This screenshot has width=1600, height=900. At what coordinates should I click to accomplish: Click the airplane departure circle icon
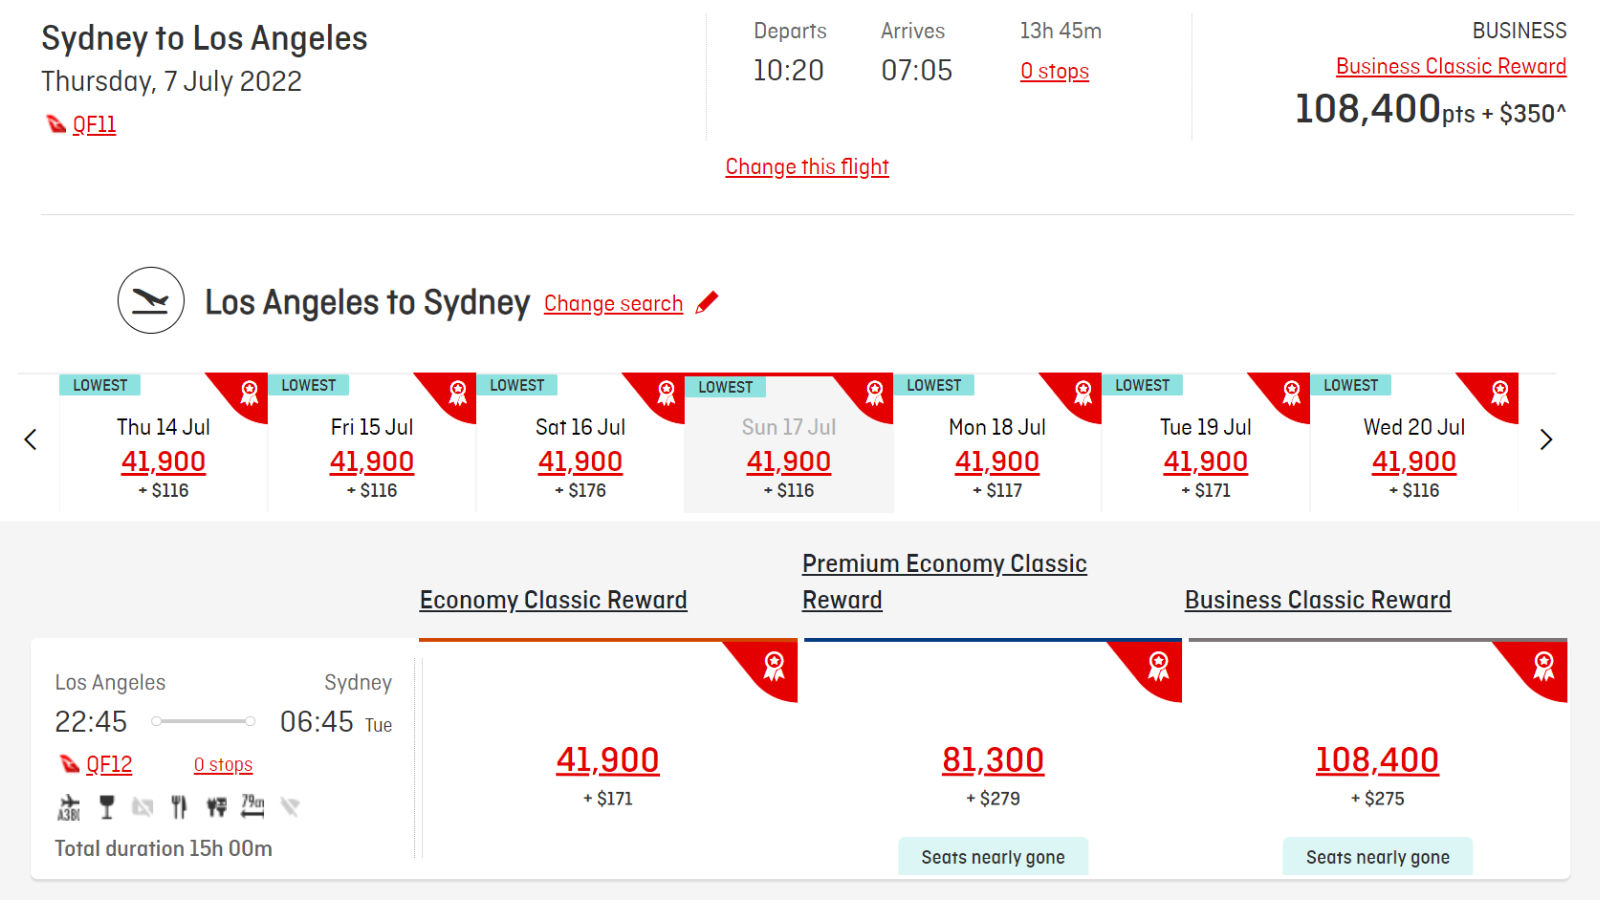coord(151,300)
